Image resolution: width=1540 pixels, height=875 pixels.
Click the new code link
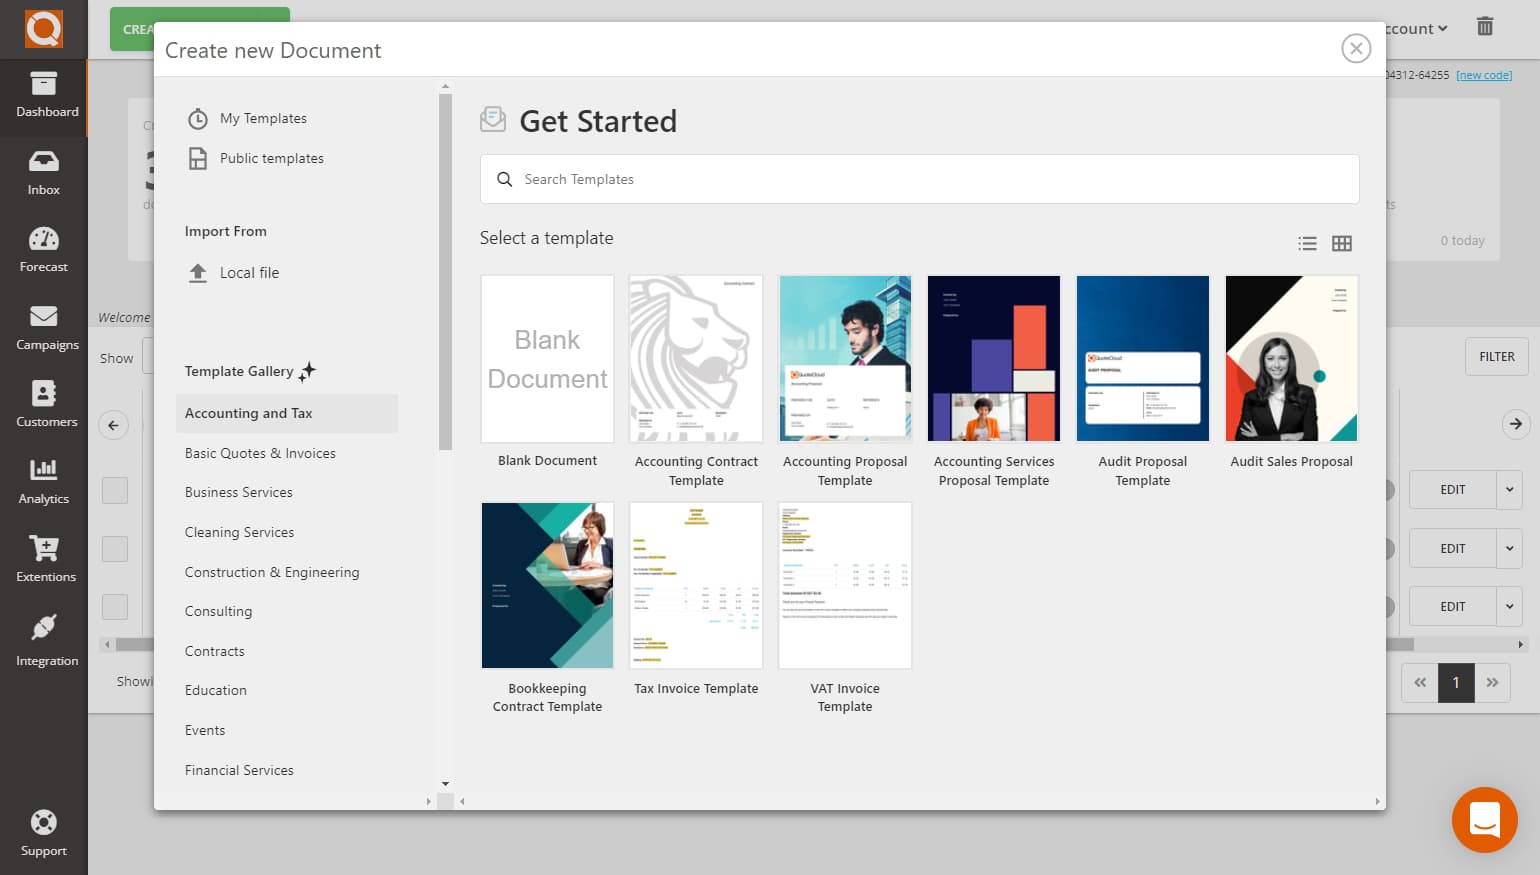(x=1484, y=75)
